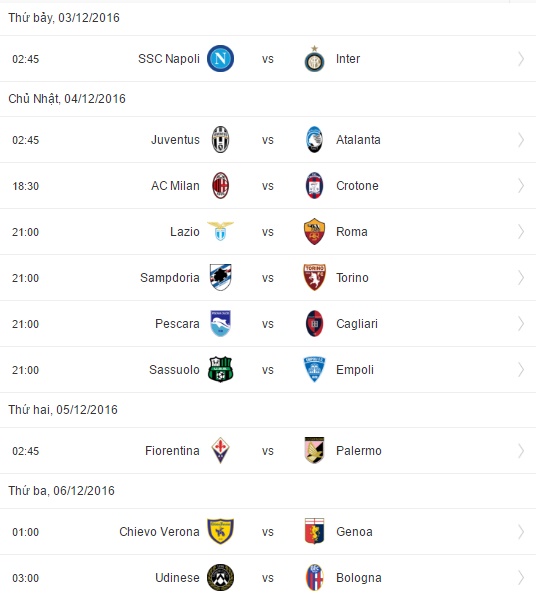Click the Inter club crest
This screenshot has height=597, width=536.
[314, 59]
